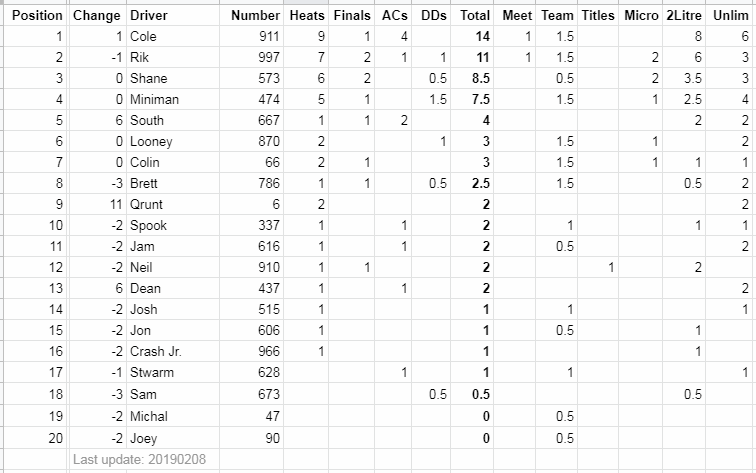The width and height of the screenshot is (756, 473).
Task: Select the Change column header
Action: click(97, 16)
